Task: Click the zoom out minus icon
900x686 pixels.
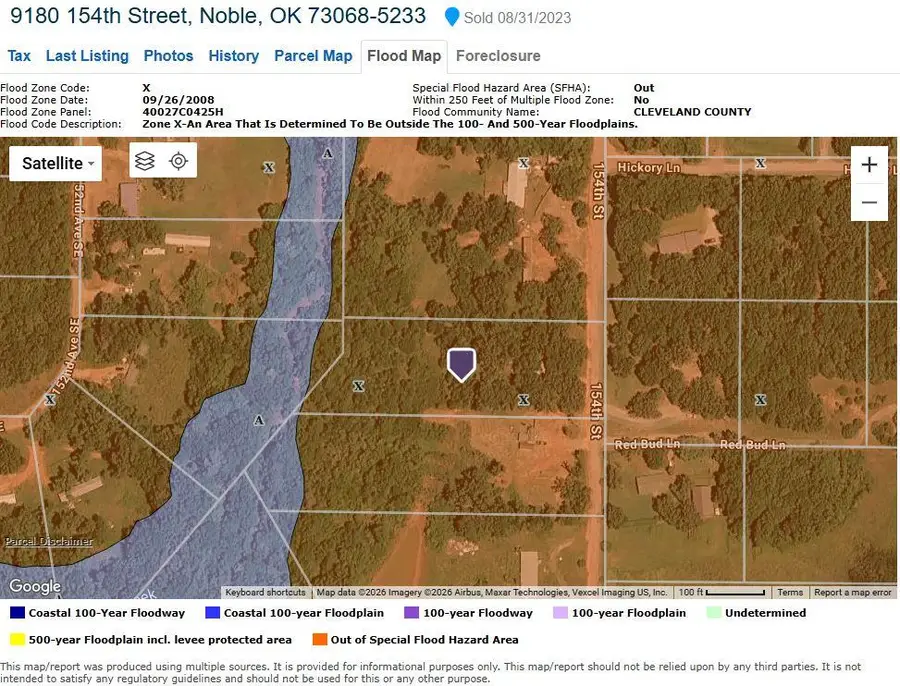Action: coord(869,201)
